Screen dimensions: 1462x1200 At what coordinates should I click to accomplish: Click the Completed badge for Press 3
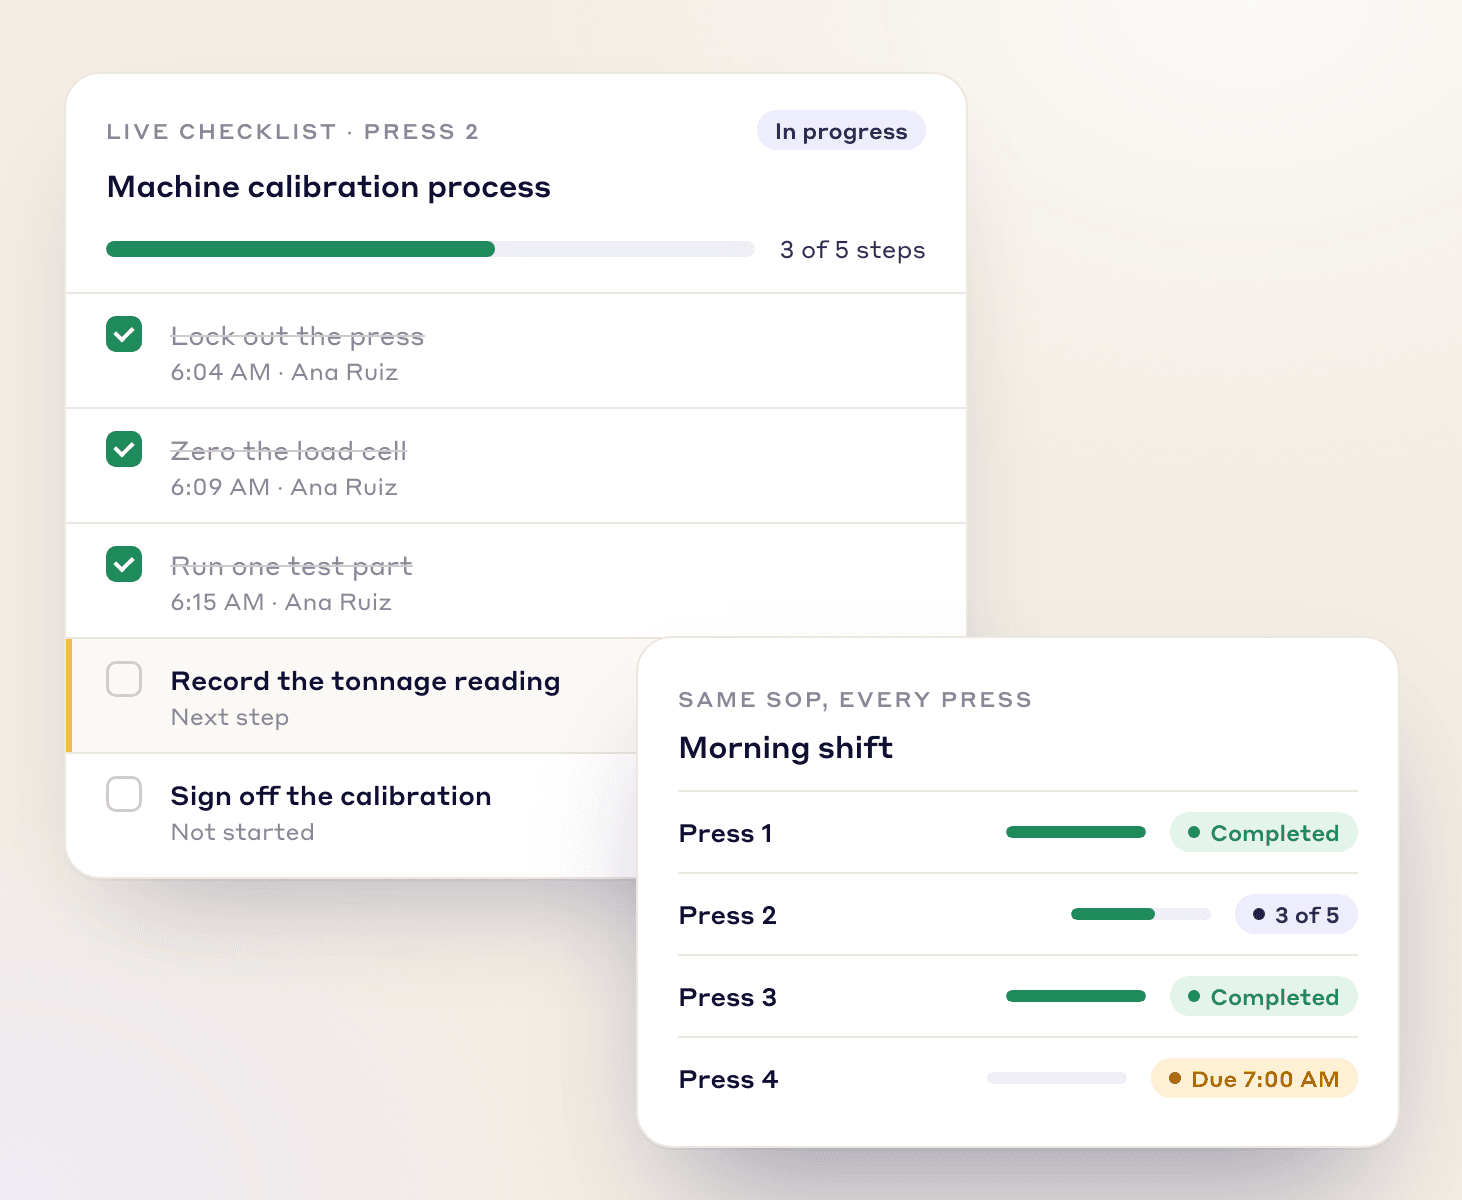1264,996
